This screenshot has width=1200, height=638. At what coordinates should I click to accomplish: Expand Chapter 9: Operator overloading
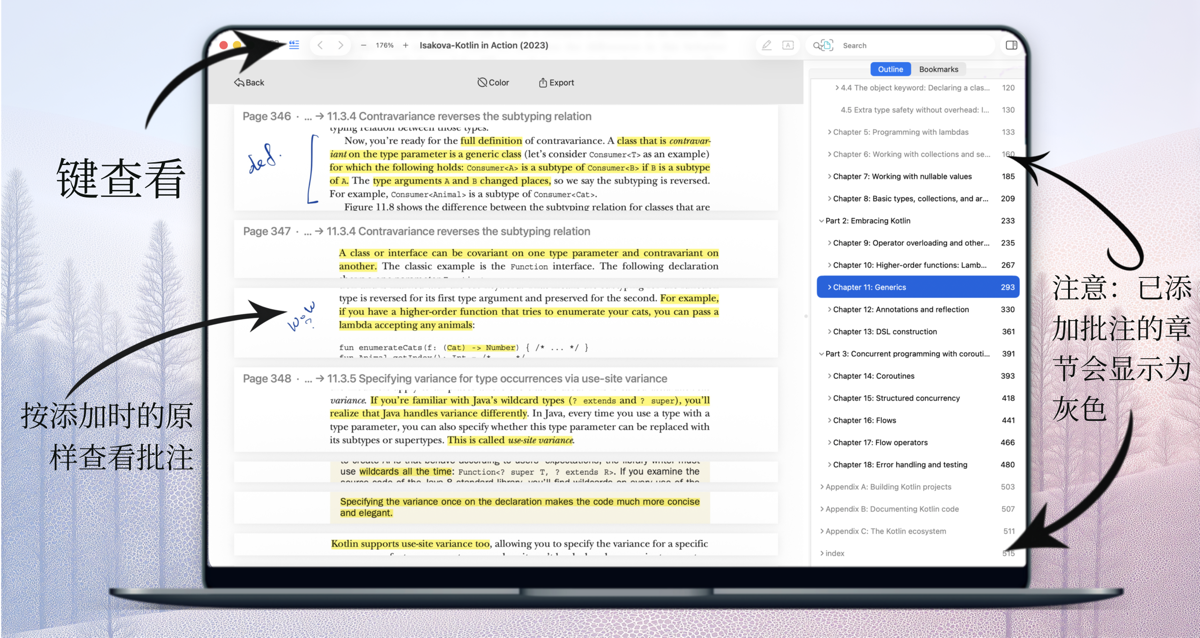coord(829,243)
